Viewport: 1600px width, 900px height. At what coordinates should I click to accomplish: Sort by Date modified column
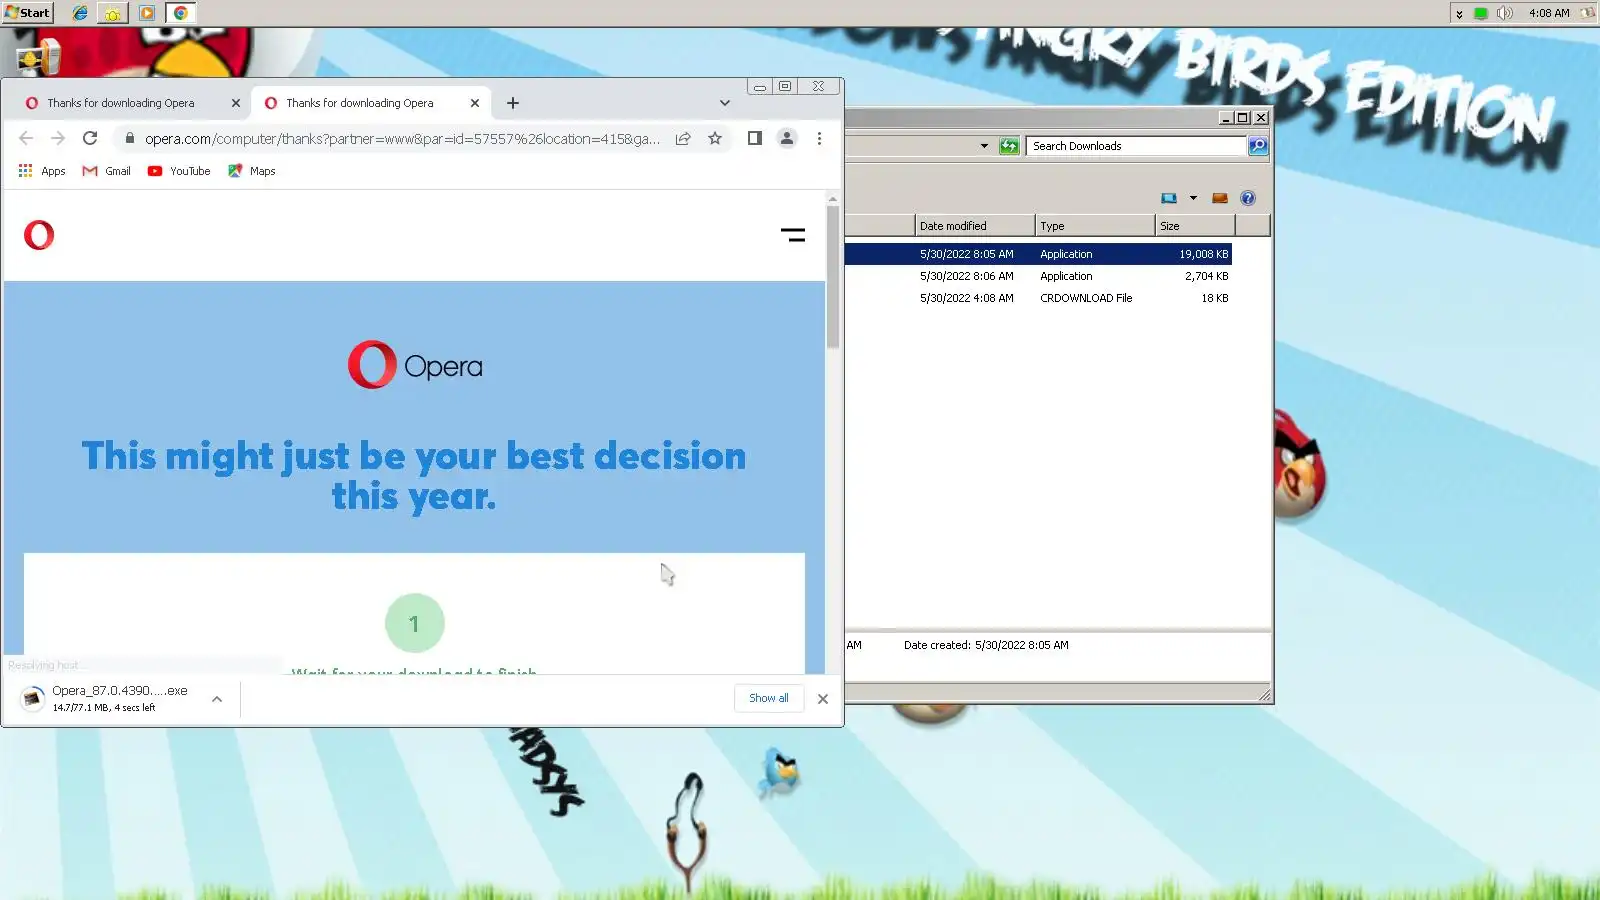point(975,226)
